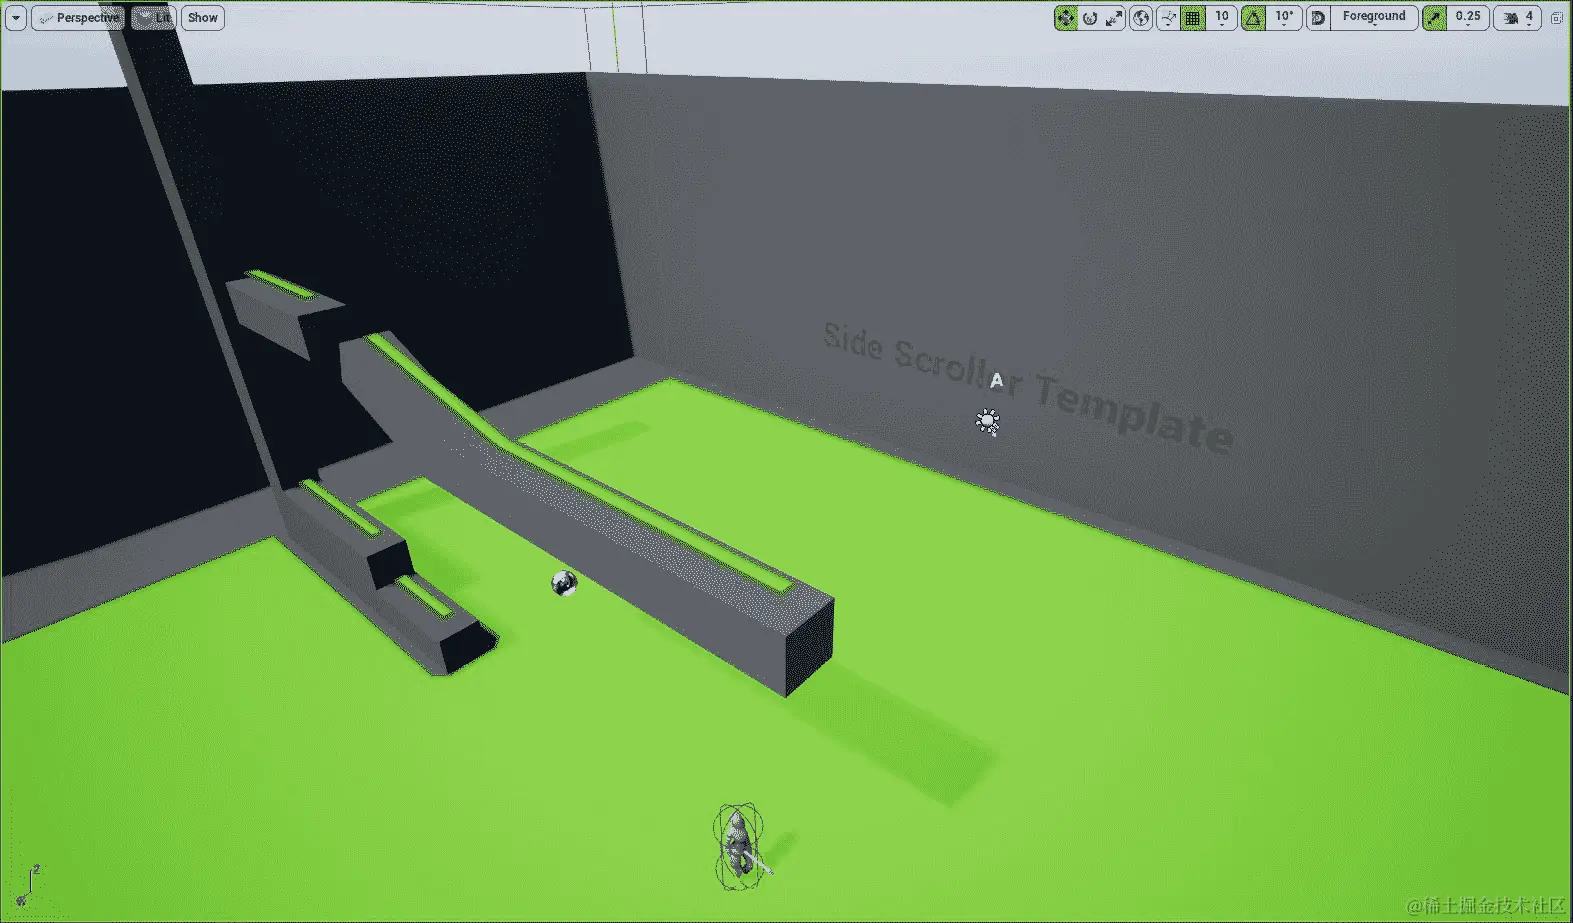Select the sphere reflection capture actor

click(x=564, y=583)
